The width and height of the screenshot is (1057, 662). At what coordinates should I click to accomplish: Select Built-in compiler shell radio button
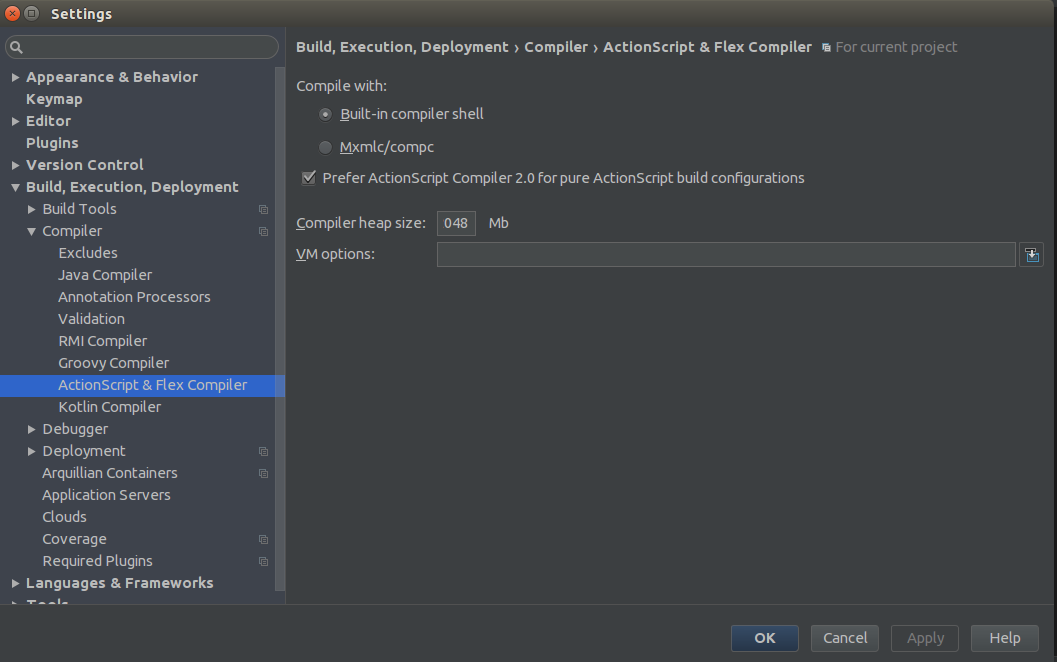pyautogui.click(x=325, y=114)
